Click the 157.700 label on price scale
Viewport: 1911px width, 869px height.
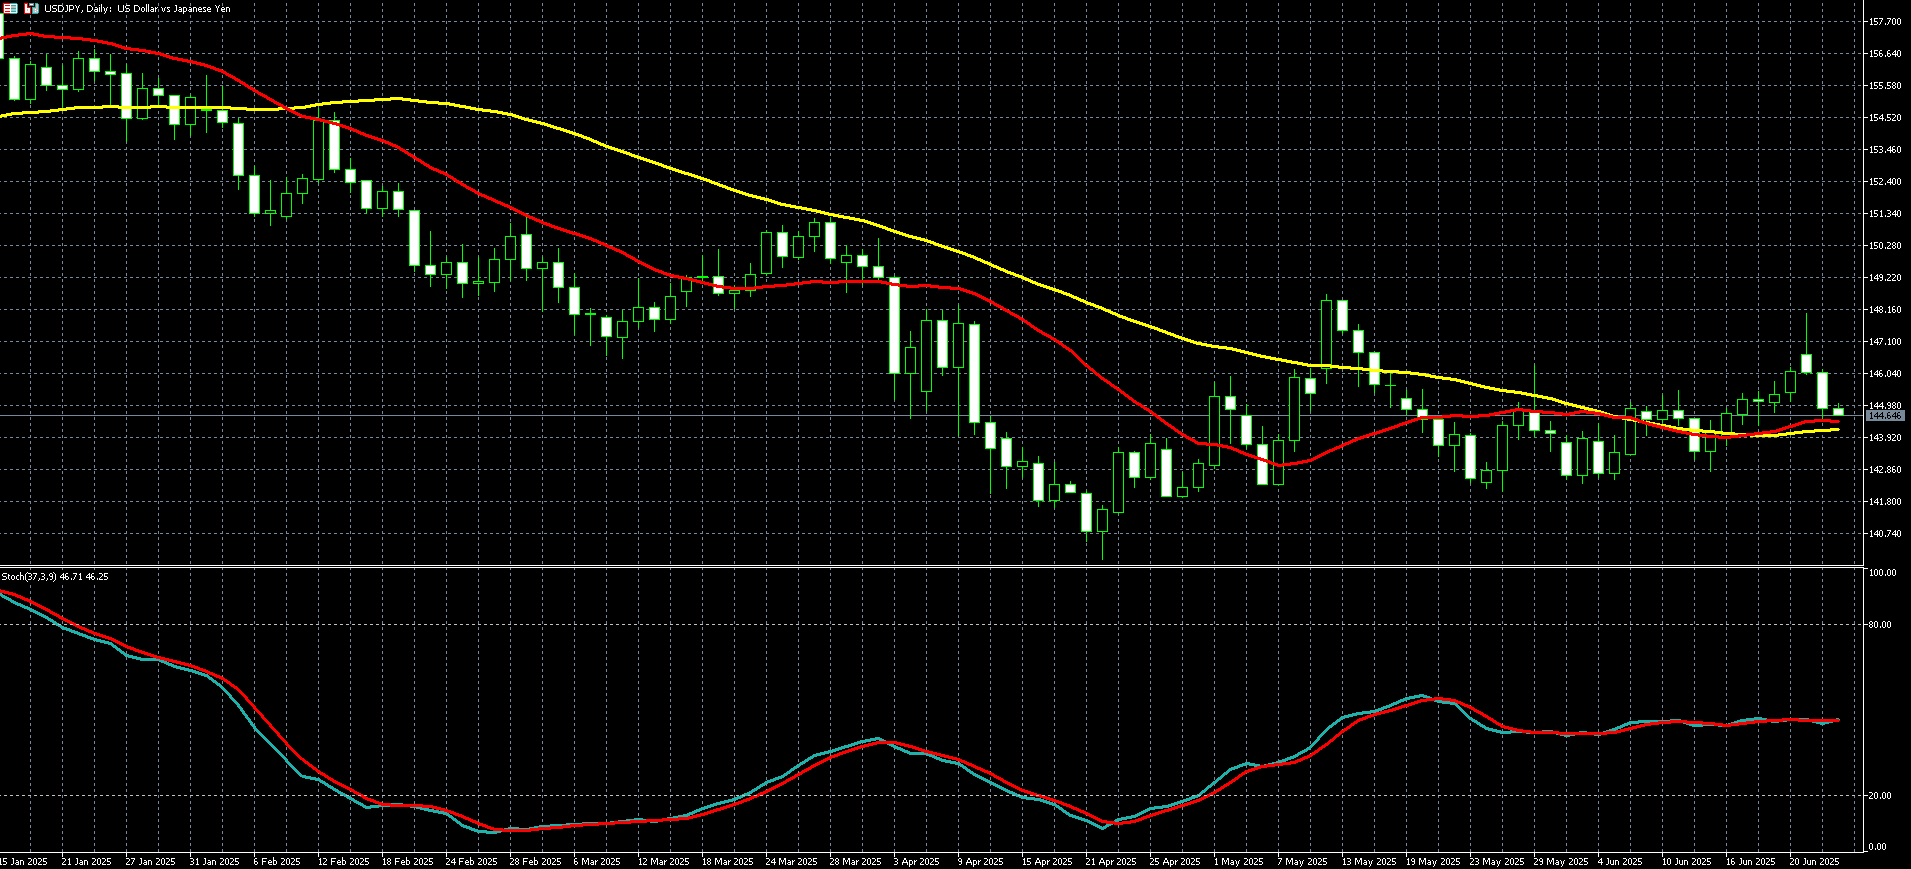click(1884, 22)
